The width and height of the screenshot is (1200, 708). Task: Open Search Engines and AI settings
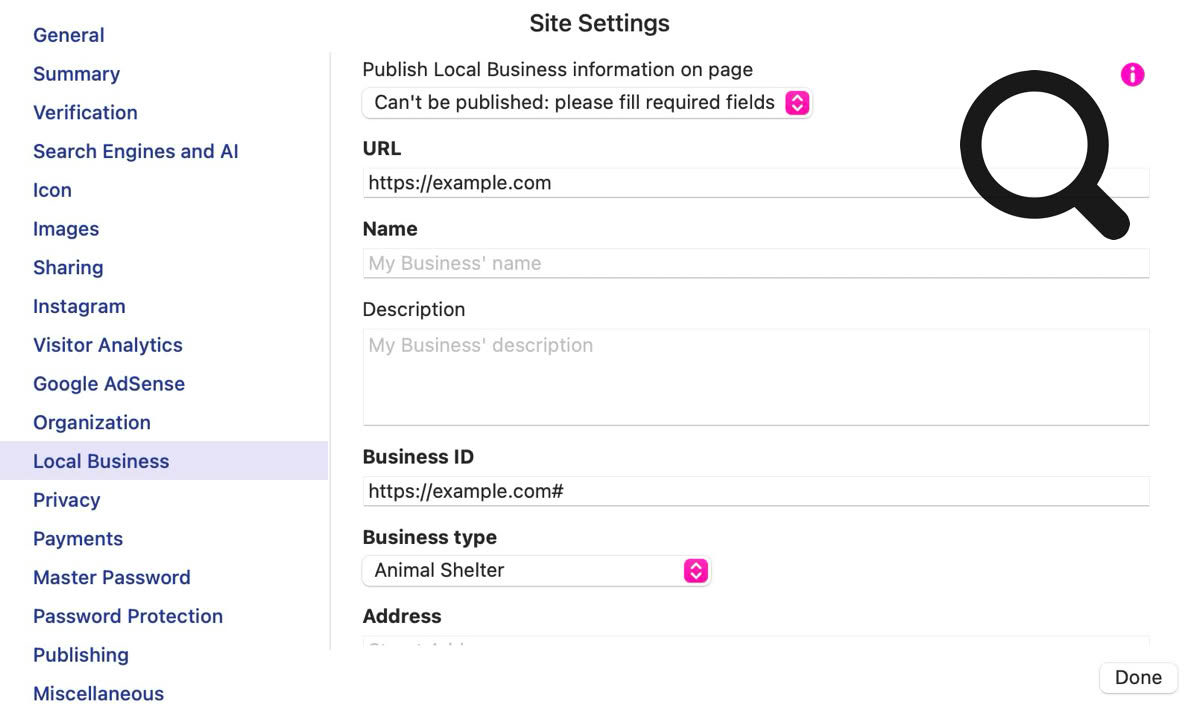click(135, 152)
